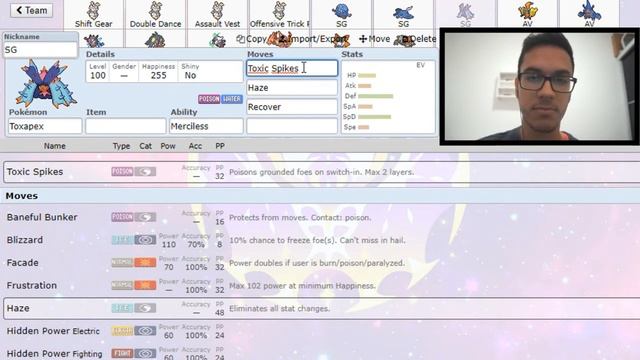The height and width of the screenshot is (360, 640).
Task: Focus the Recover move slot field
Action: tap(292, 107)
